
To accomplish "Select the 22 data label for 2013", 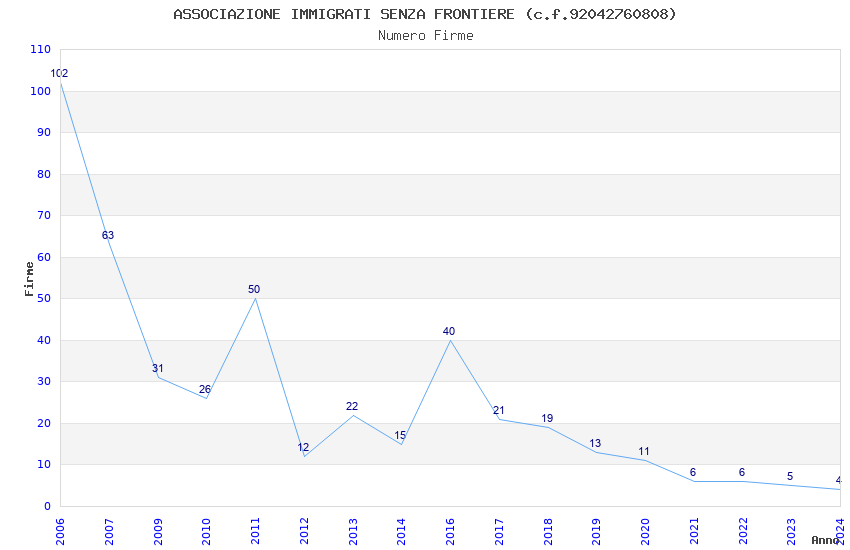I will 352,406.
